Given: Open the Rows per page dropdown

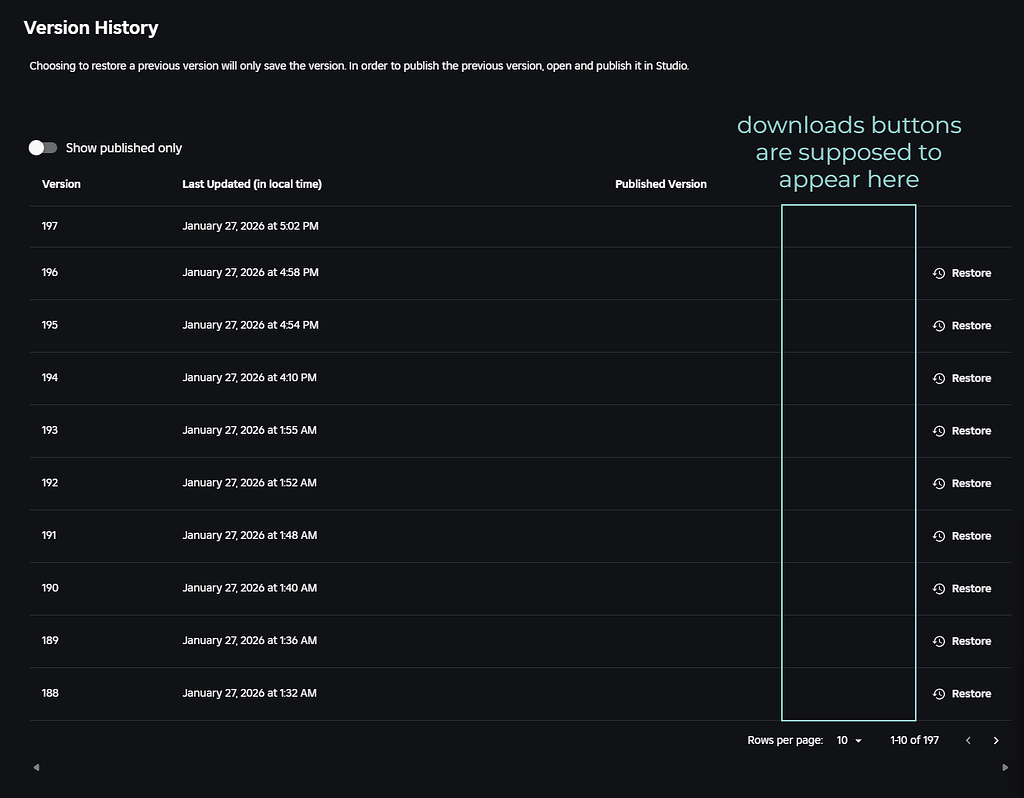Looking at the screenshot, I should tap(849, 740).
